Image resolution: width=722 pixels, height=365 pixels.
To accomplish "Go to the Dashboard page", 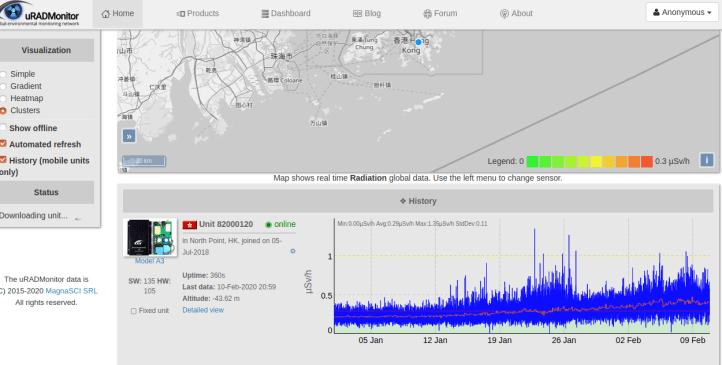I will click(285, 13).
